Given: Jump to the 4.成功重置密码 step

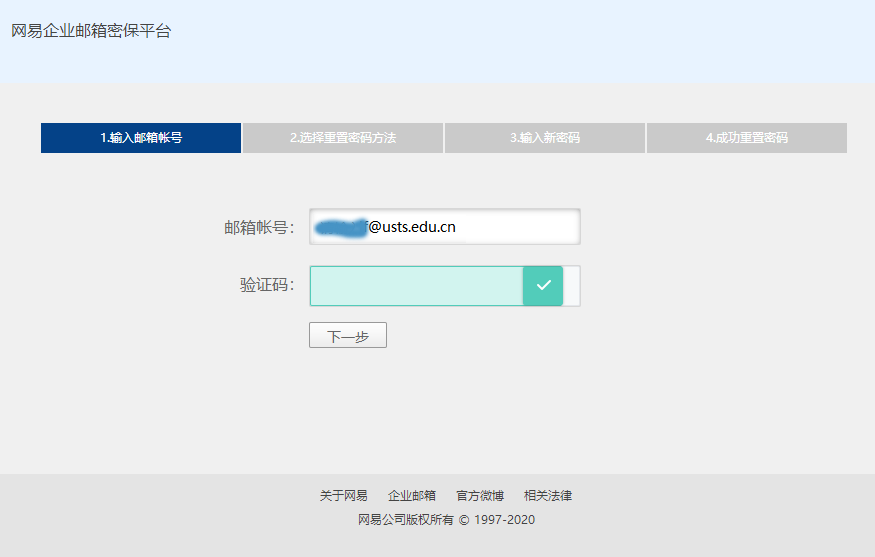Looking at the screenshot, I should (x=747, y=138).
